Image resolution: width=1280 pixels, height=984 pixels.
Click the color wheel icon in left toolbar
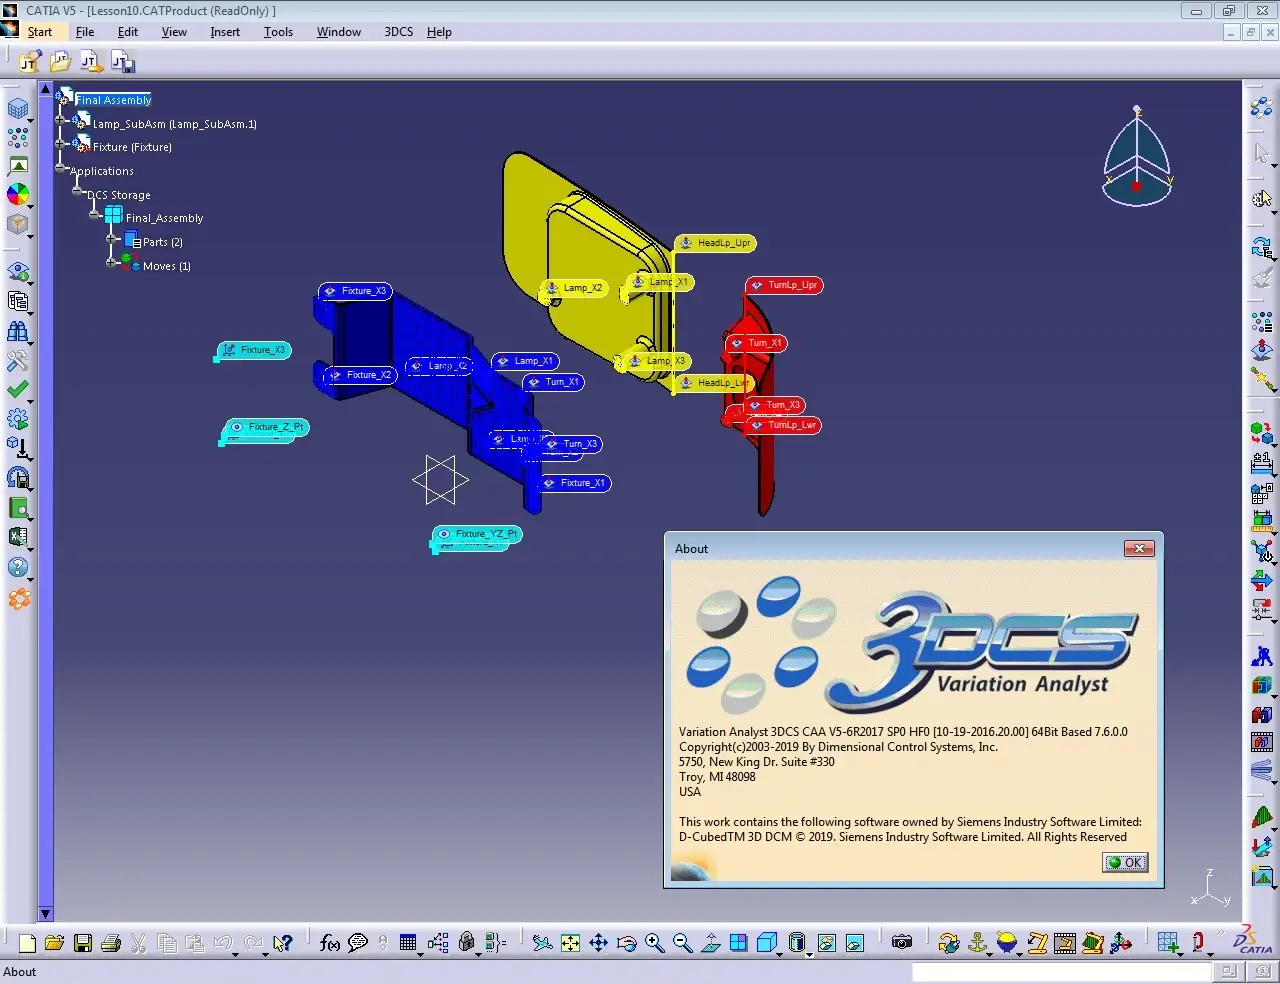pyautogui.click(x=18, y=194)
